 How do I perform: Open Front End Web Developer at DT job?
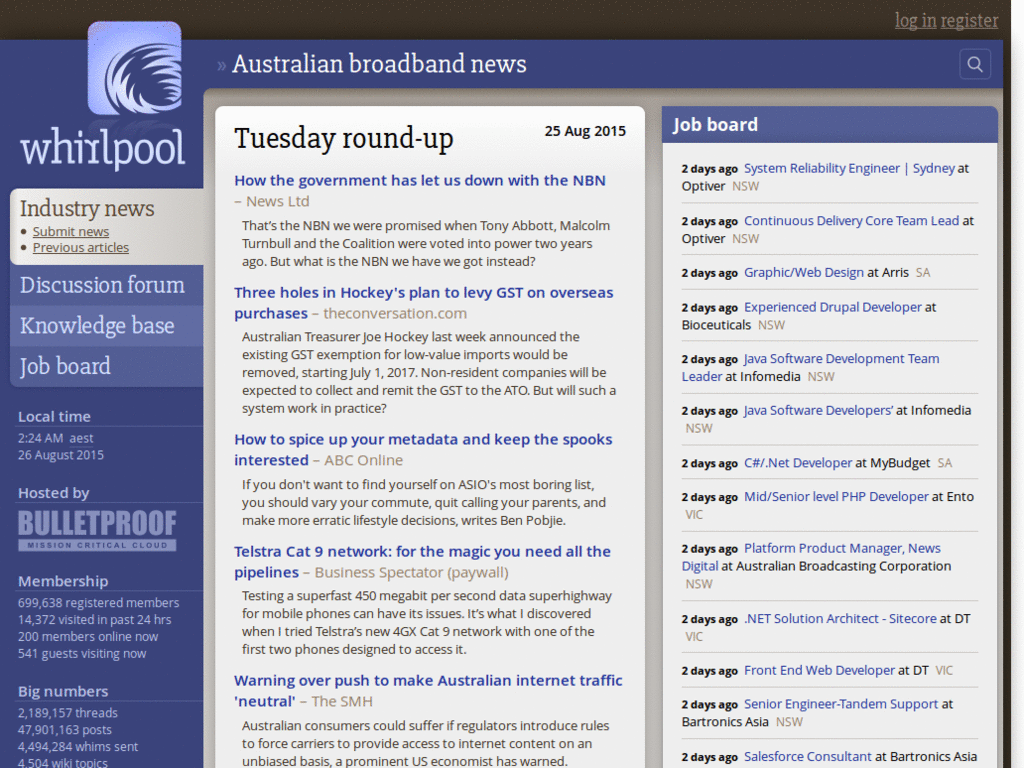click(819, 670)
